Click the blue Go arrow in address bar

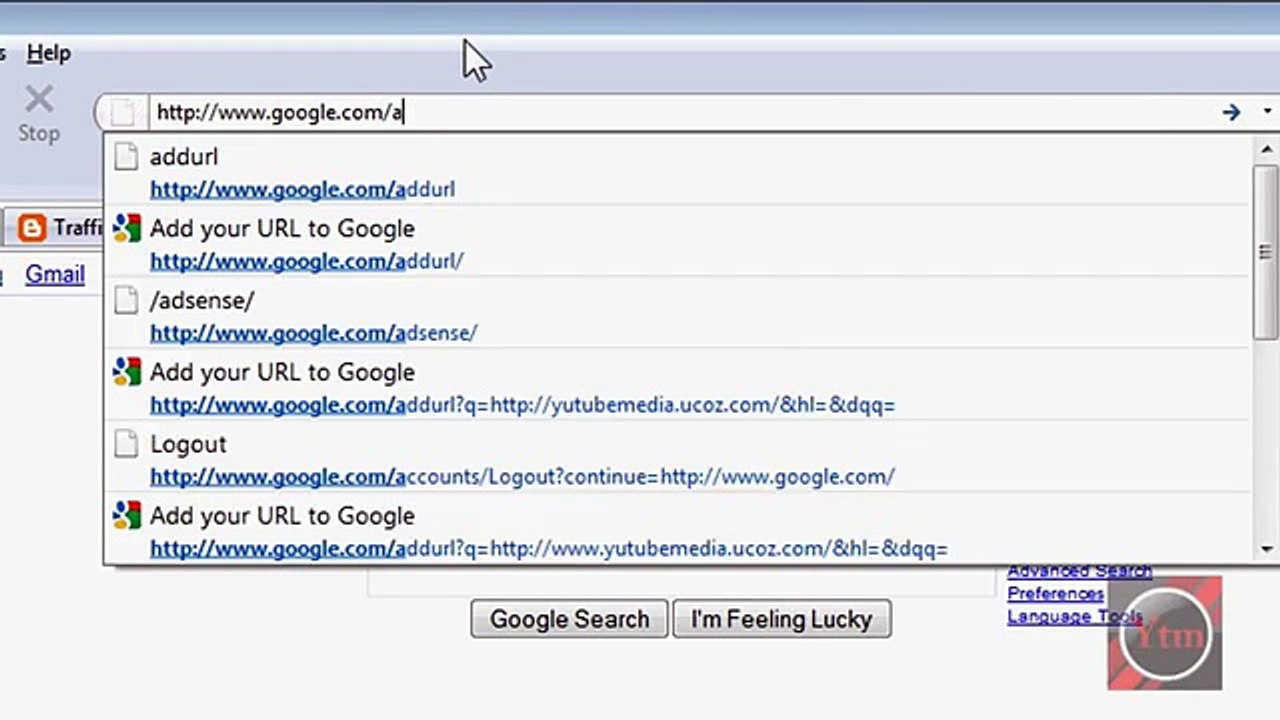1231,112
